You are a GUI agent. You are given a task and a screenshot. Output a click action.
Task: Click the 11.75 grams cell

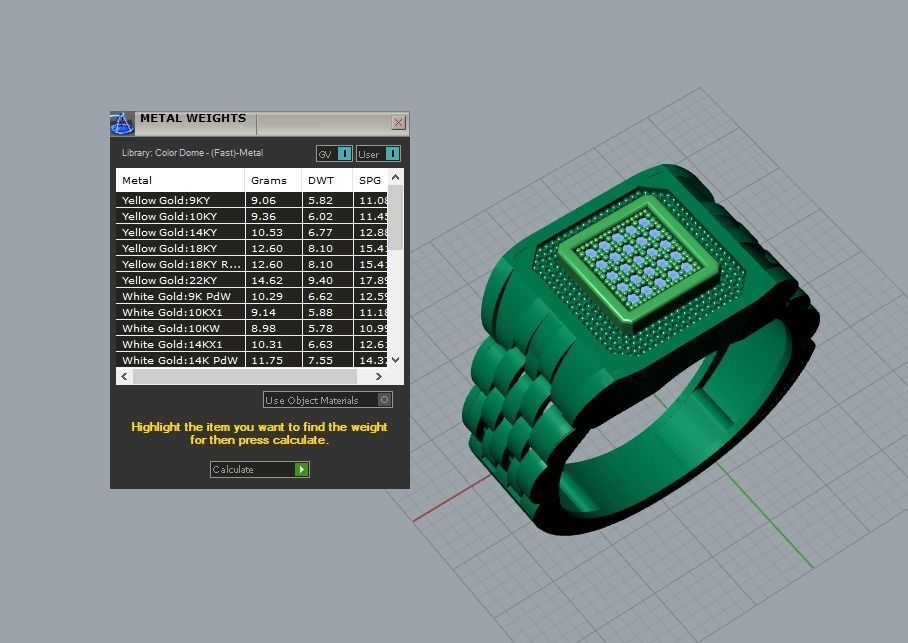pos(273,360)
